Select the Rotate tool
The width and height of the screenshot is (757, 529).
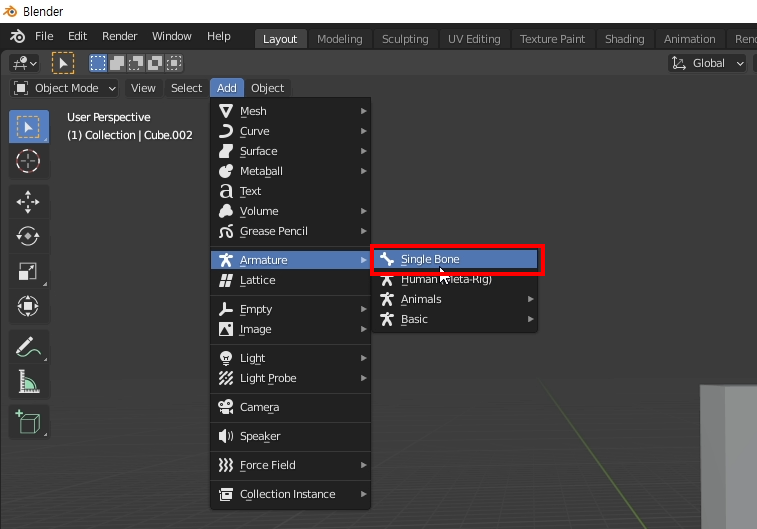28,237
